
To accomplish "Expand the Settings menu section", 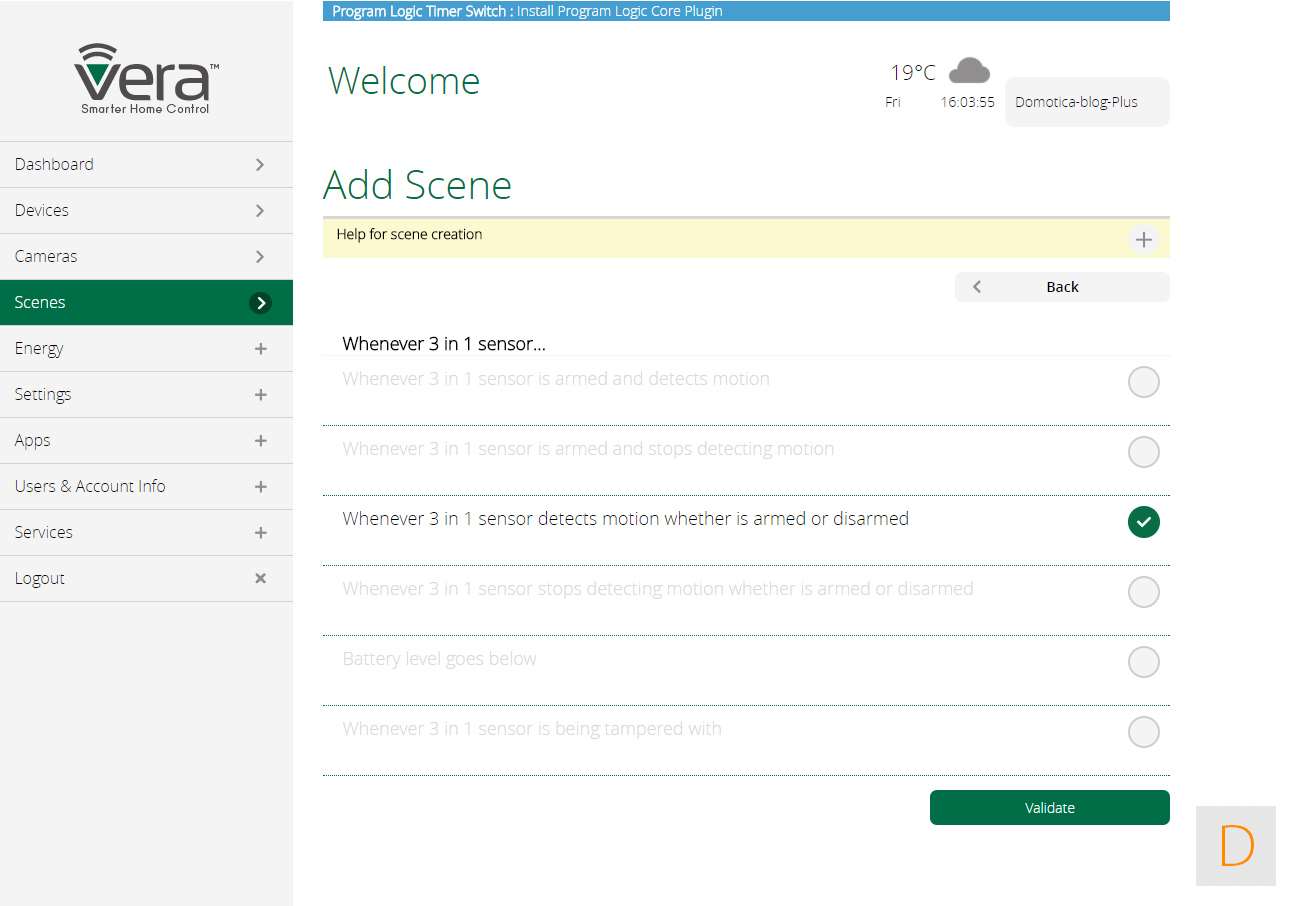I will coord(146,395).
